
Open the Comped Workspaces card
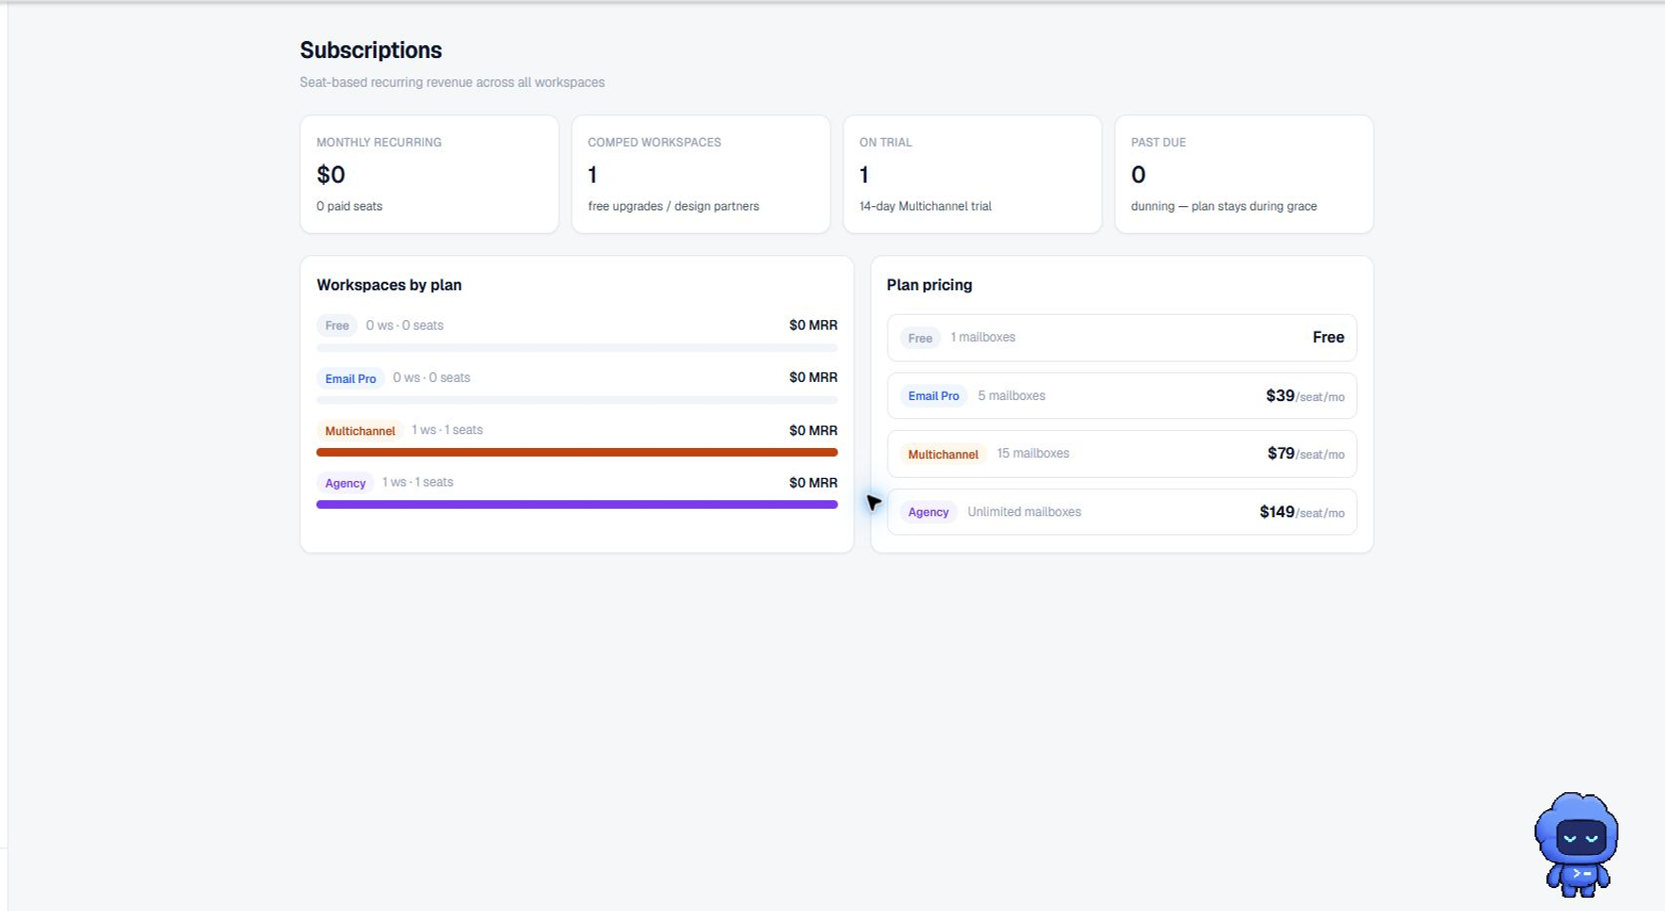701,174
